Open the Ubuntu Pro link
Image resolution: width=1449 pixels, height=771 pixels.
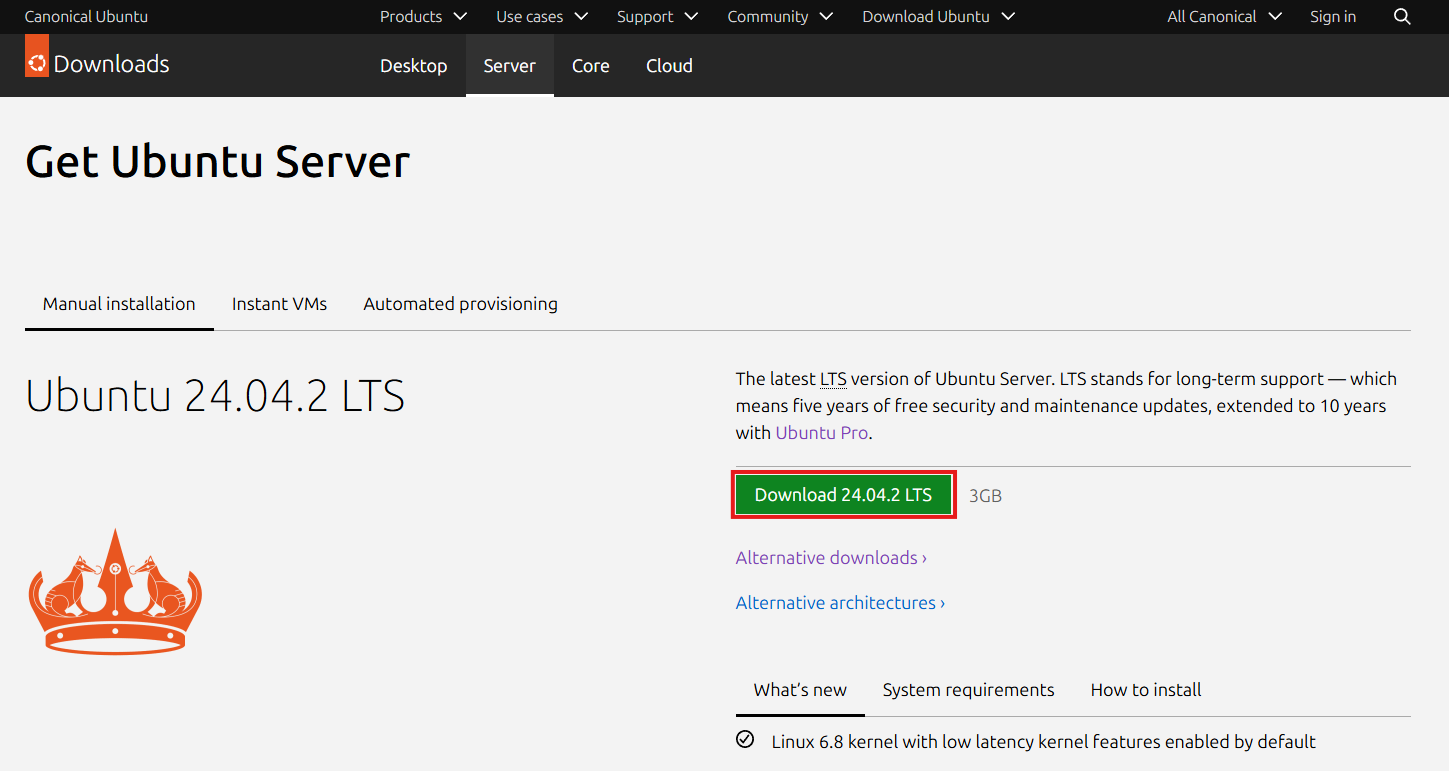(x=822, y=433)
